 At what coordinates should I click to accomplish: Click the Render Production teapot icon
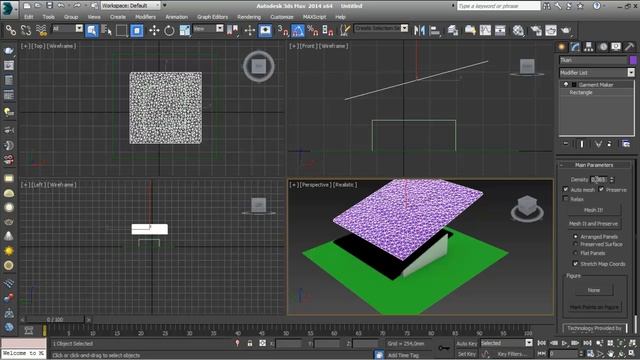click(566, 31)
